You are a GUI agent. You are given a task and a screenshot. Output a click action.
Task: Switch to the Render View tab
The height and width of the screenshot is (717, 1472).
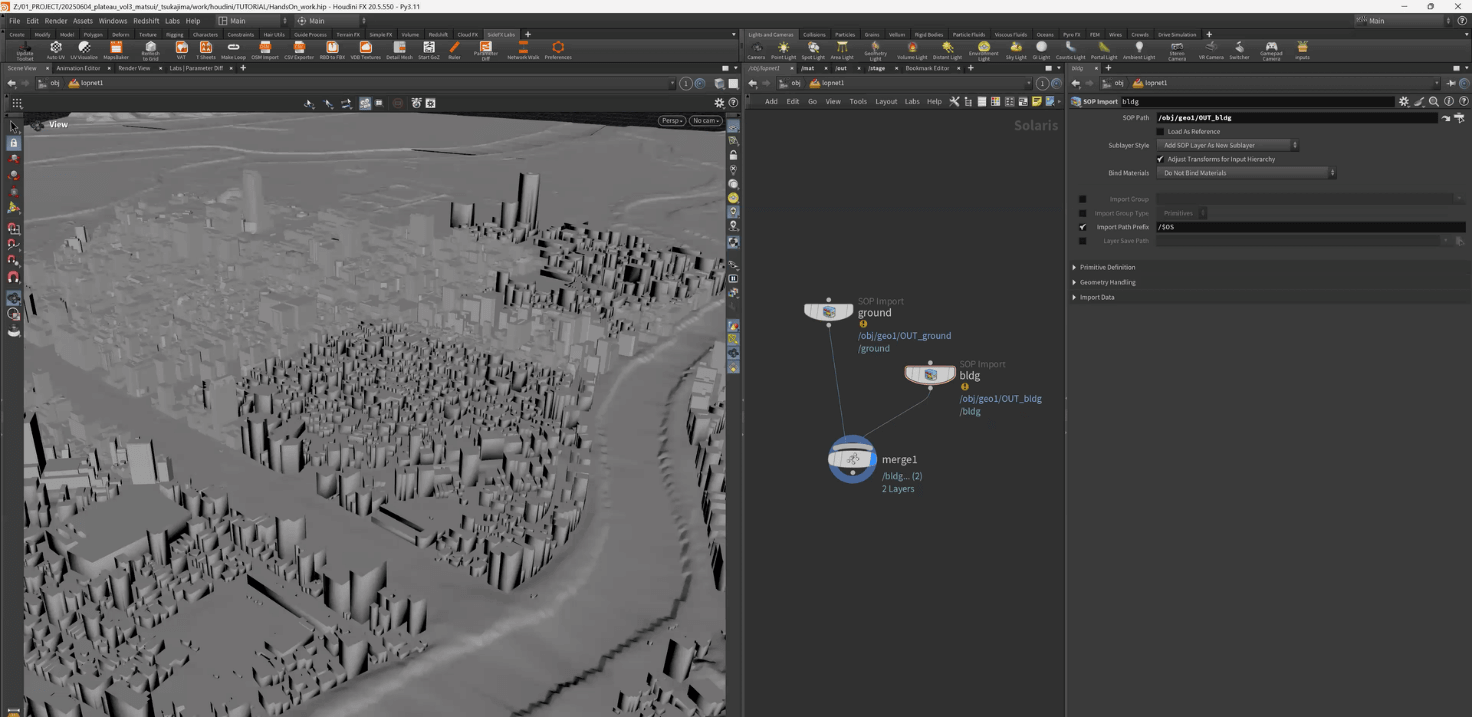(133, 68)
